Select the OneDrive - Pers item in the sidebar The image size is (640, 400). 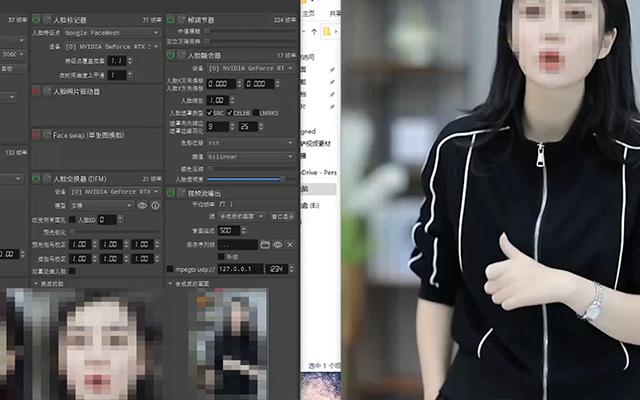point(318,172)
